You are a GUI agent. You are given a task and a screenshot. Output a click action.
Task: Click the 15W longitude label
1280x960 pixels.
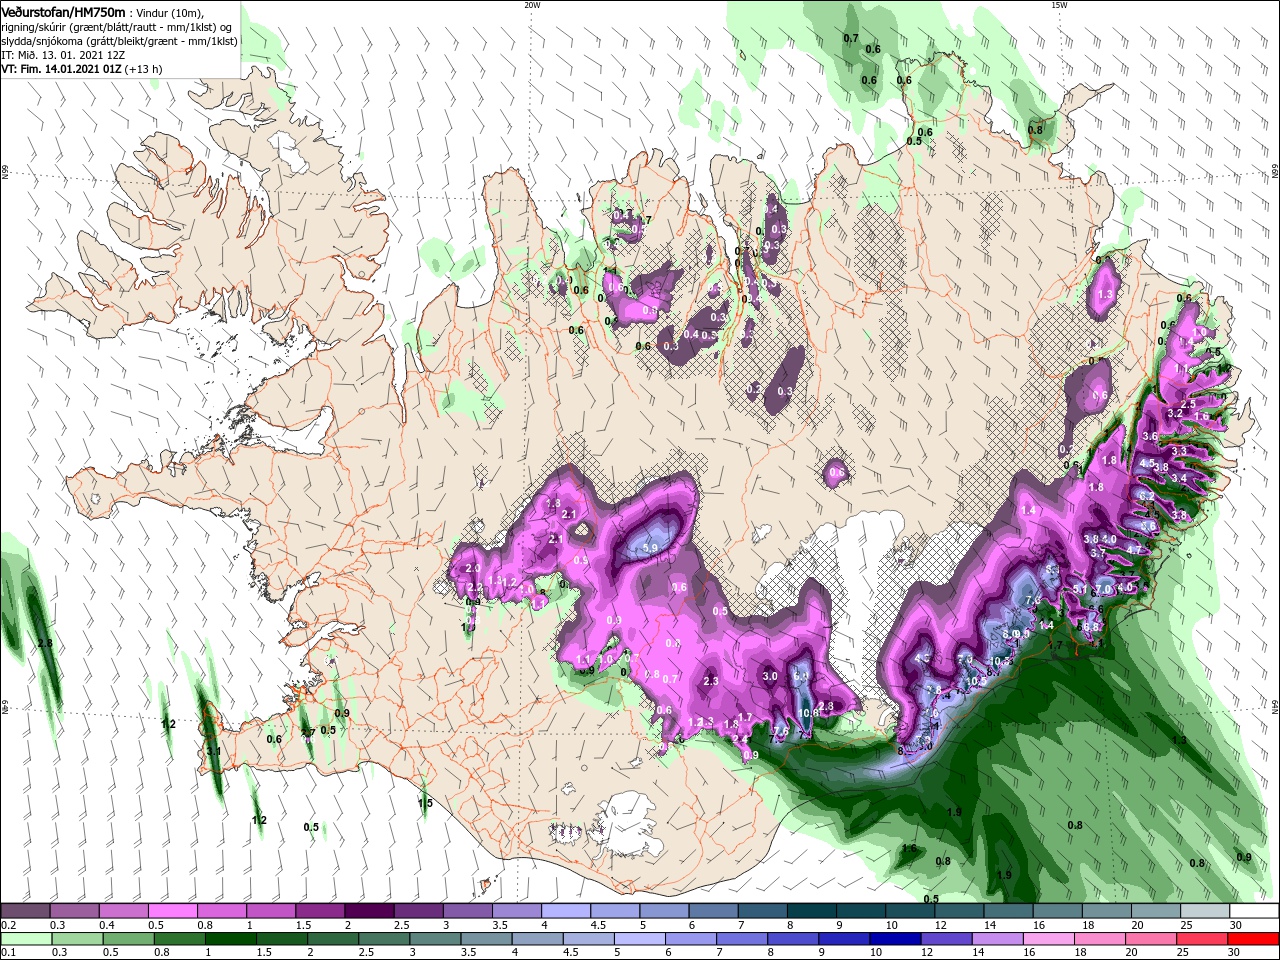point(1059,5)
